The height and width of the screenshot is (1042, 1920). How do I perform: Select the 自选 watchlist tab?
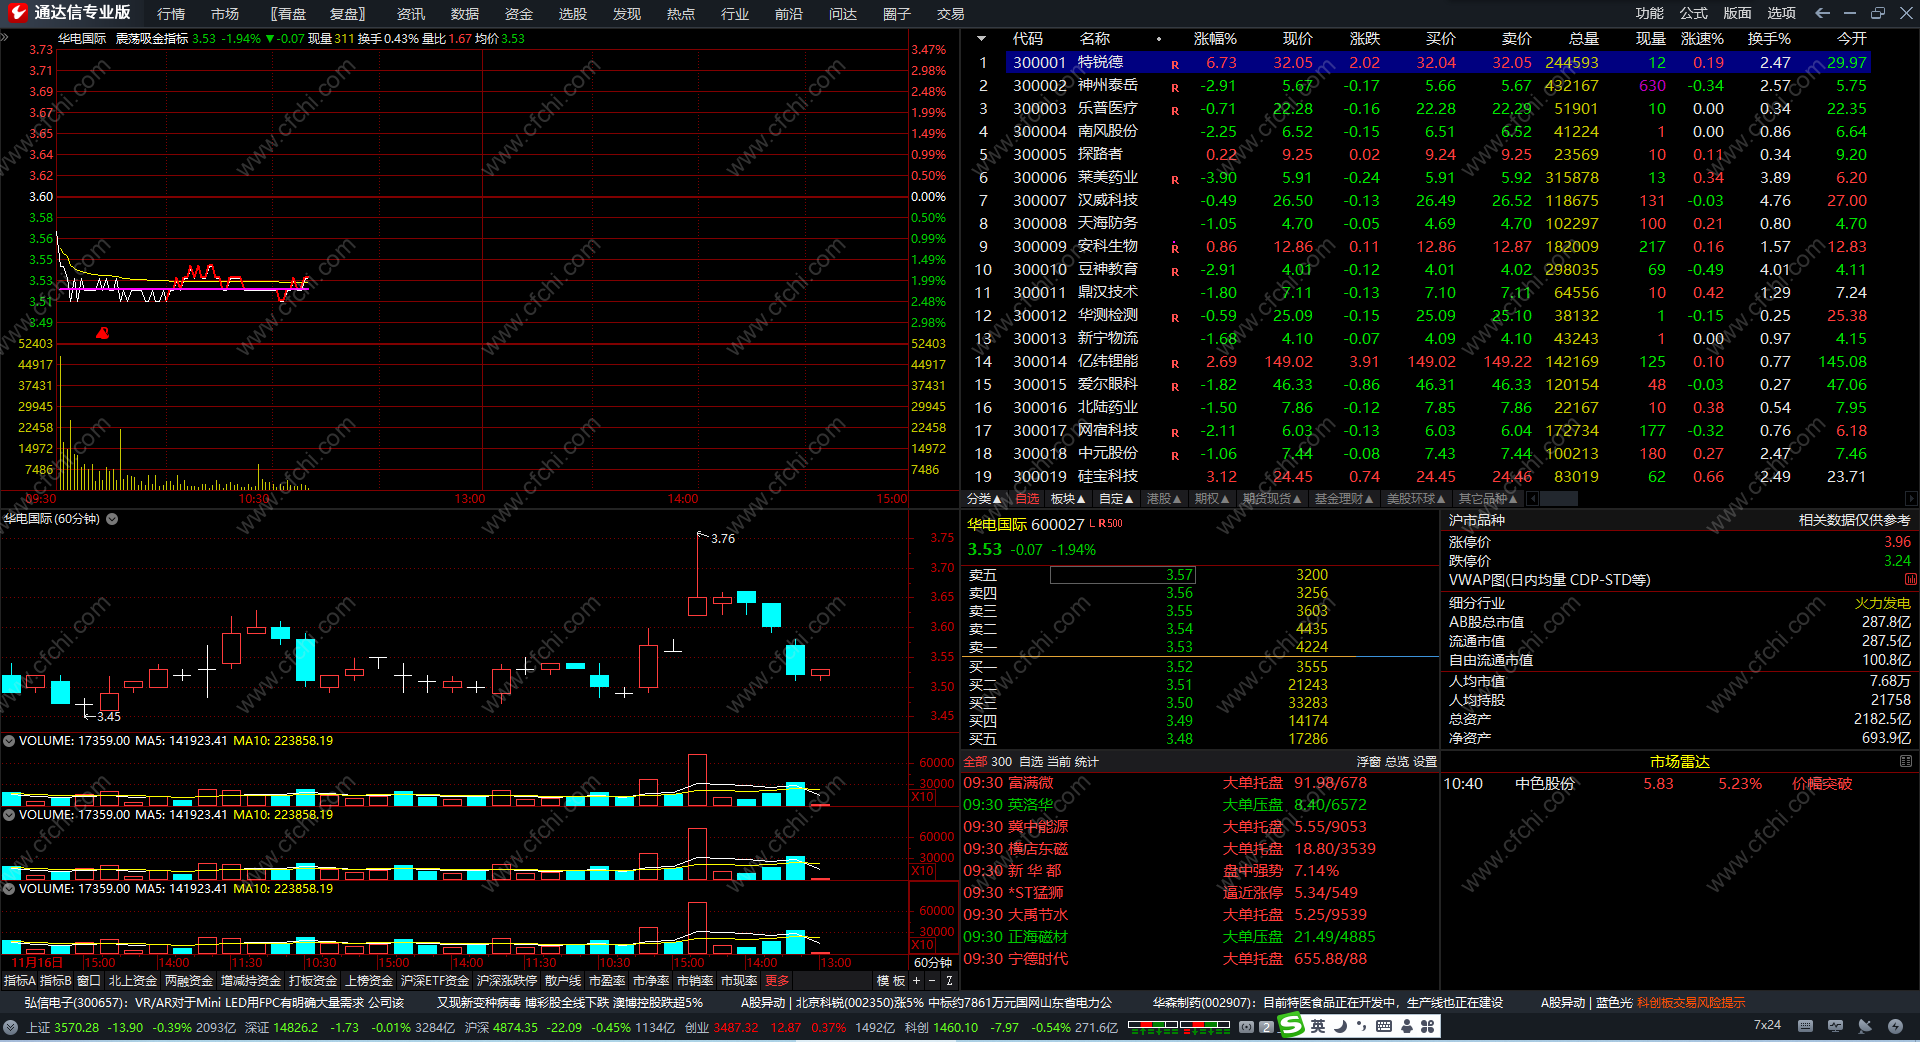[x=1027, y=499]
